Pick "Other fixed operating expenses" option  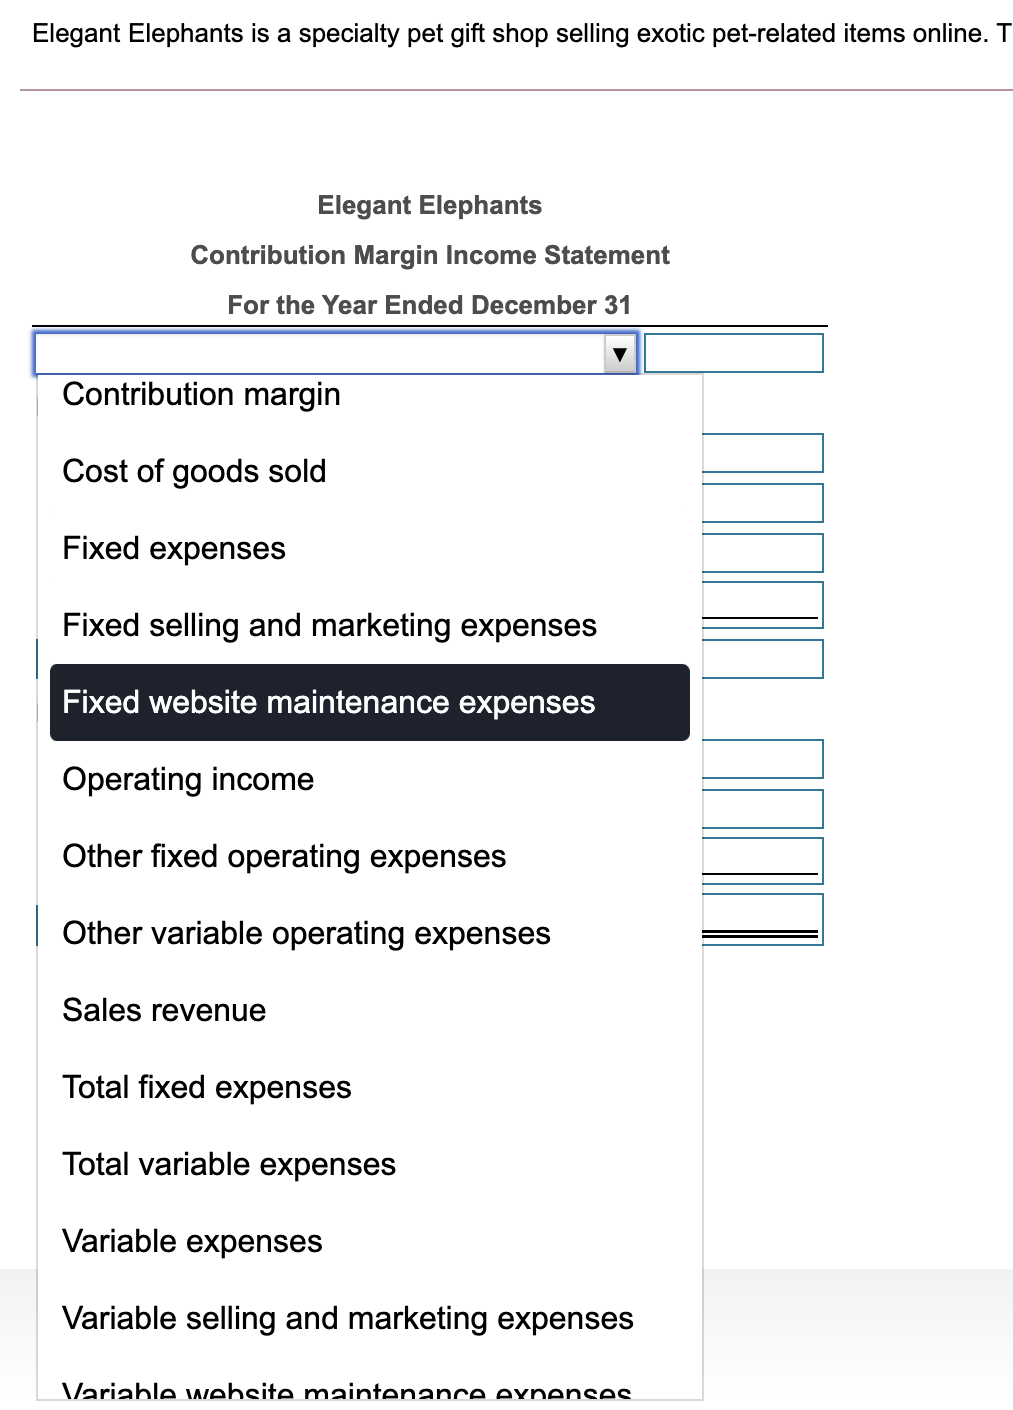click(284, 856)
